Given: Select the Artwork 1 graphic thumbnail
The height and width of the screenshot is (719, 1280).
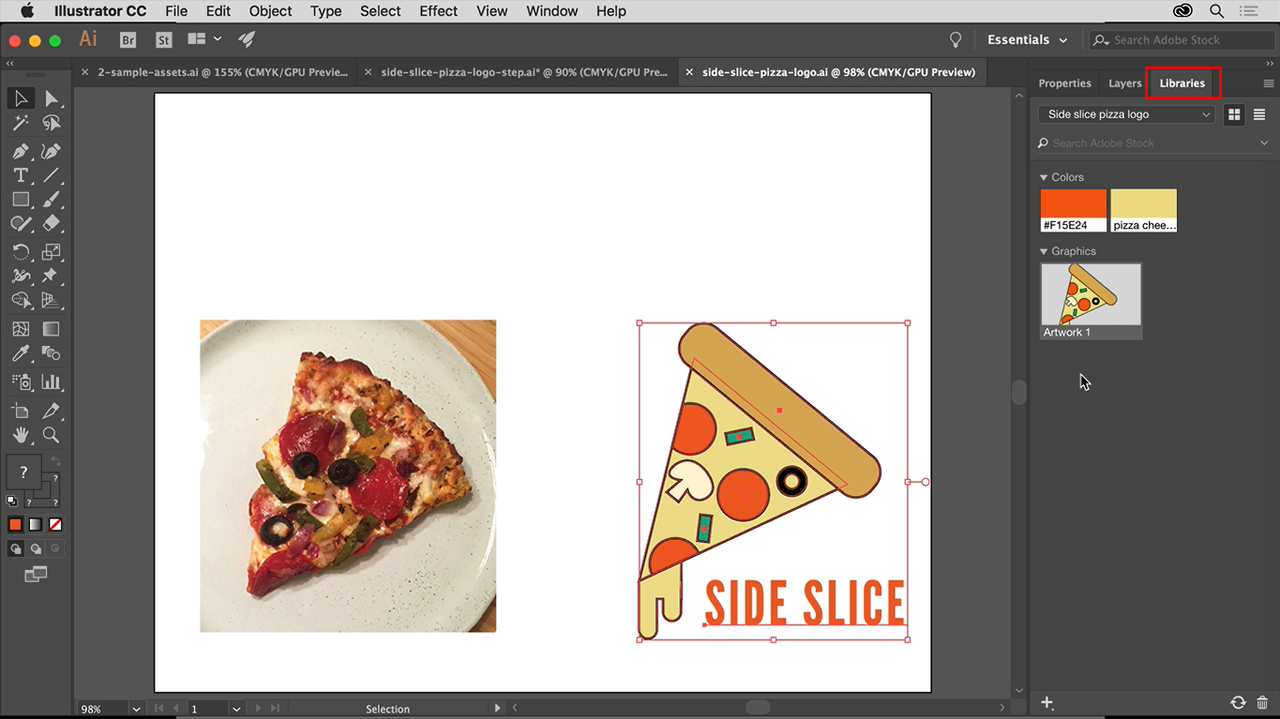Looking at the screenshot, I should click(x=1091, y=300).
